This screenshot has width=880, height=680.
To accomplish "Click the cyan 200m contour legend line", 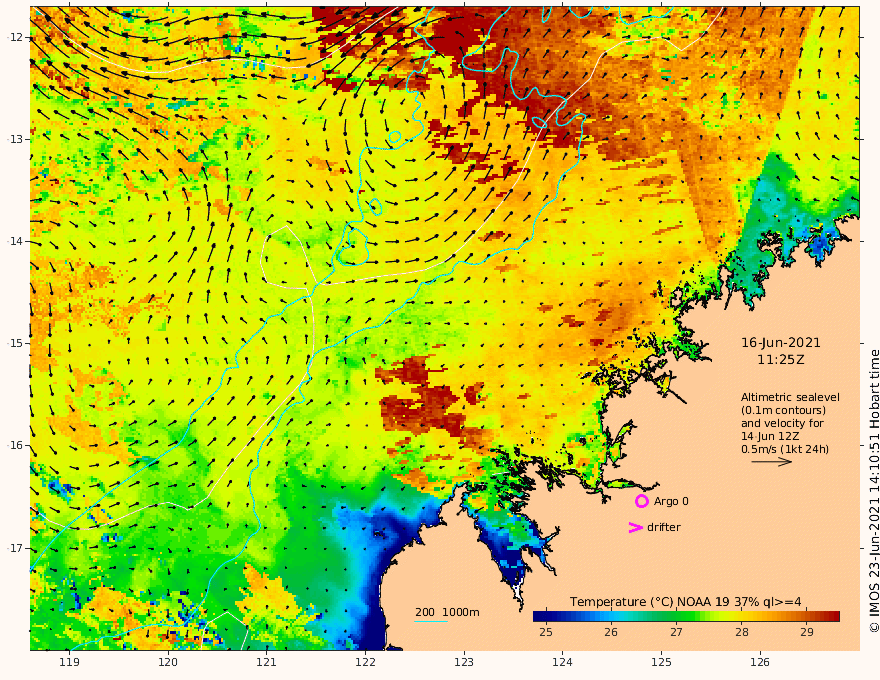I will [x=431, y=621].
